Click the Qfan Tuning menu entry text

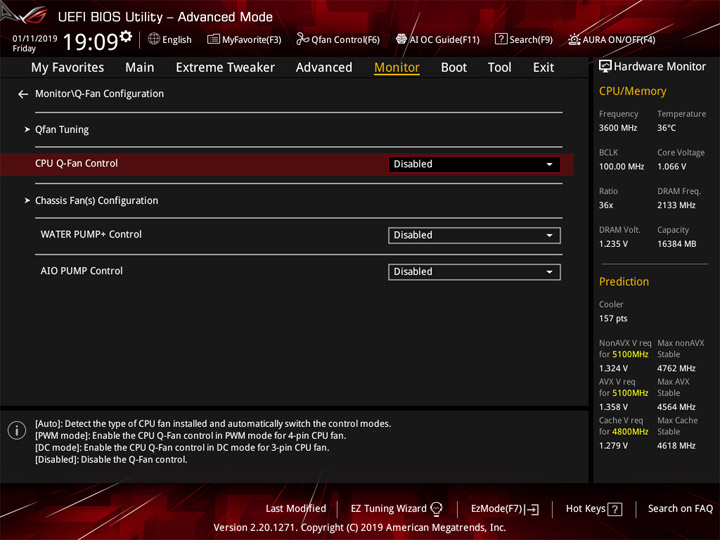point(62,130)
